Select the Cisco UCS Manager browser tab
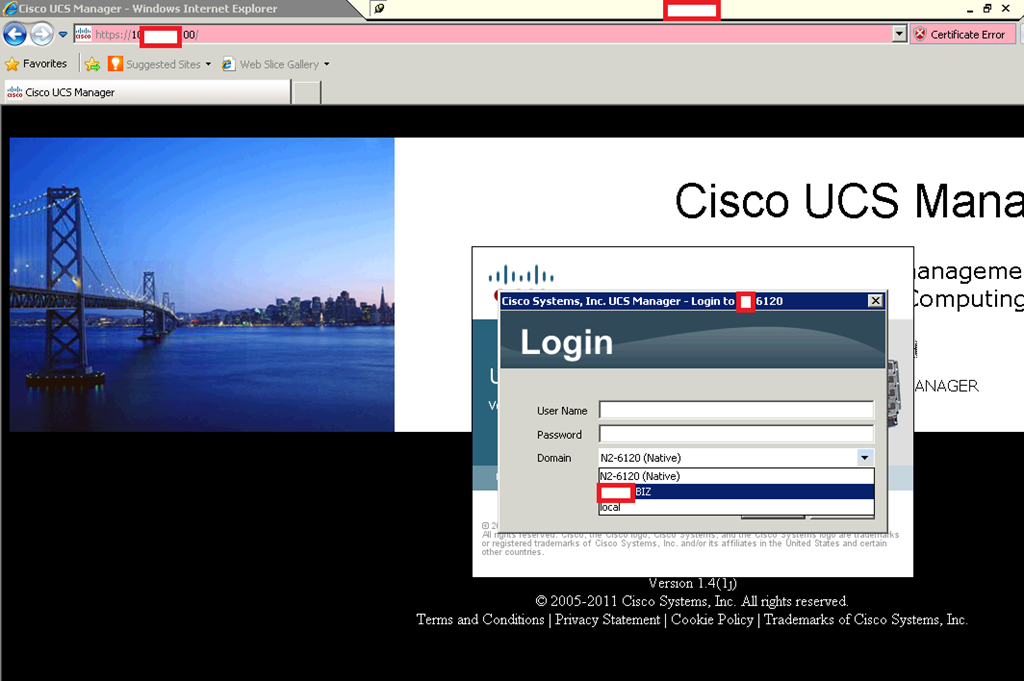The width and height of the screenshot is (1024, 681). [x=147, y=92]
